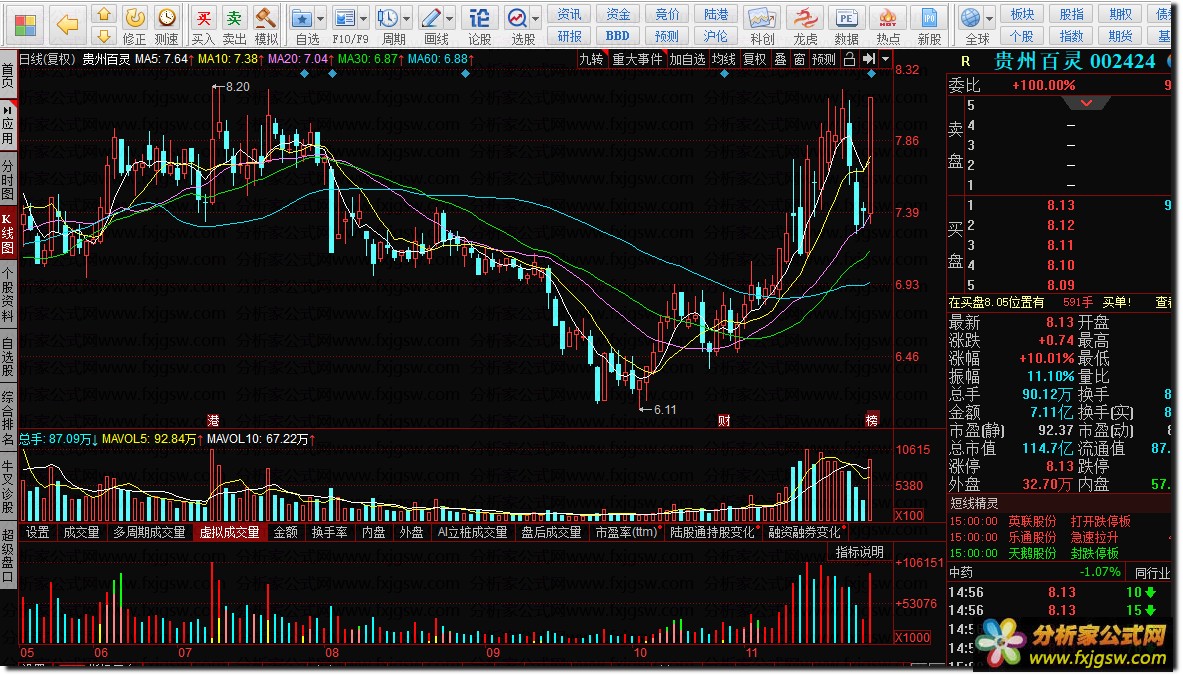Image resolution: width=1183 pixels, height=675 pixels.
Task: Open the 分时图 sidebar tab
Action: coord(8,179)
